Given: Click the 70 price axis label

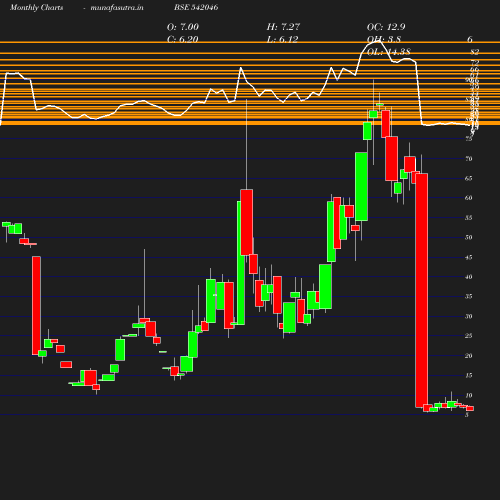Looking at the screenshot, I should pyautogui.click(x=469, y=159).
